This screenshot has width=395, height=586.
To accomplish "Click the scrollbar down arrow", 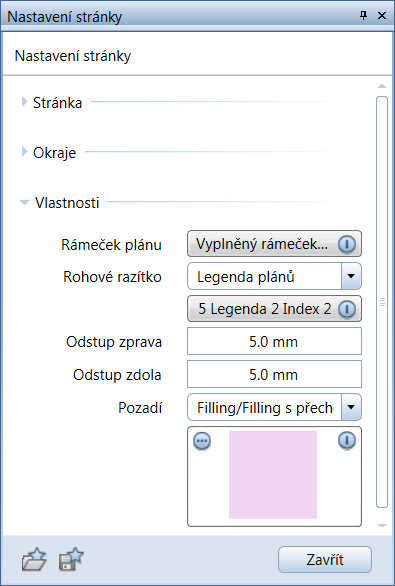I will [x=382, y=525].
